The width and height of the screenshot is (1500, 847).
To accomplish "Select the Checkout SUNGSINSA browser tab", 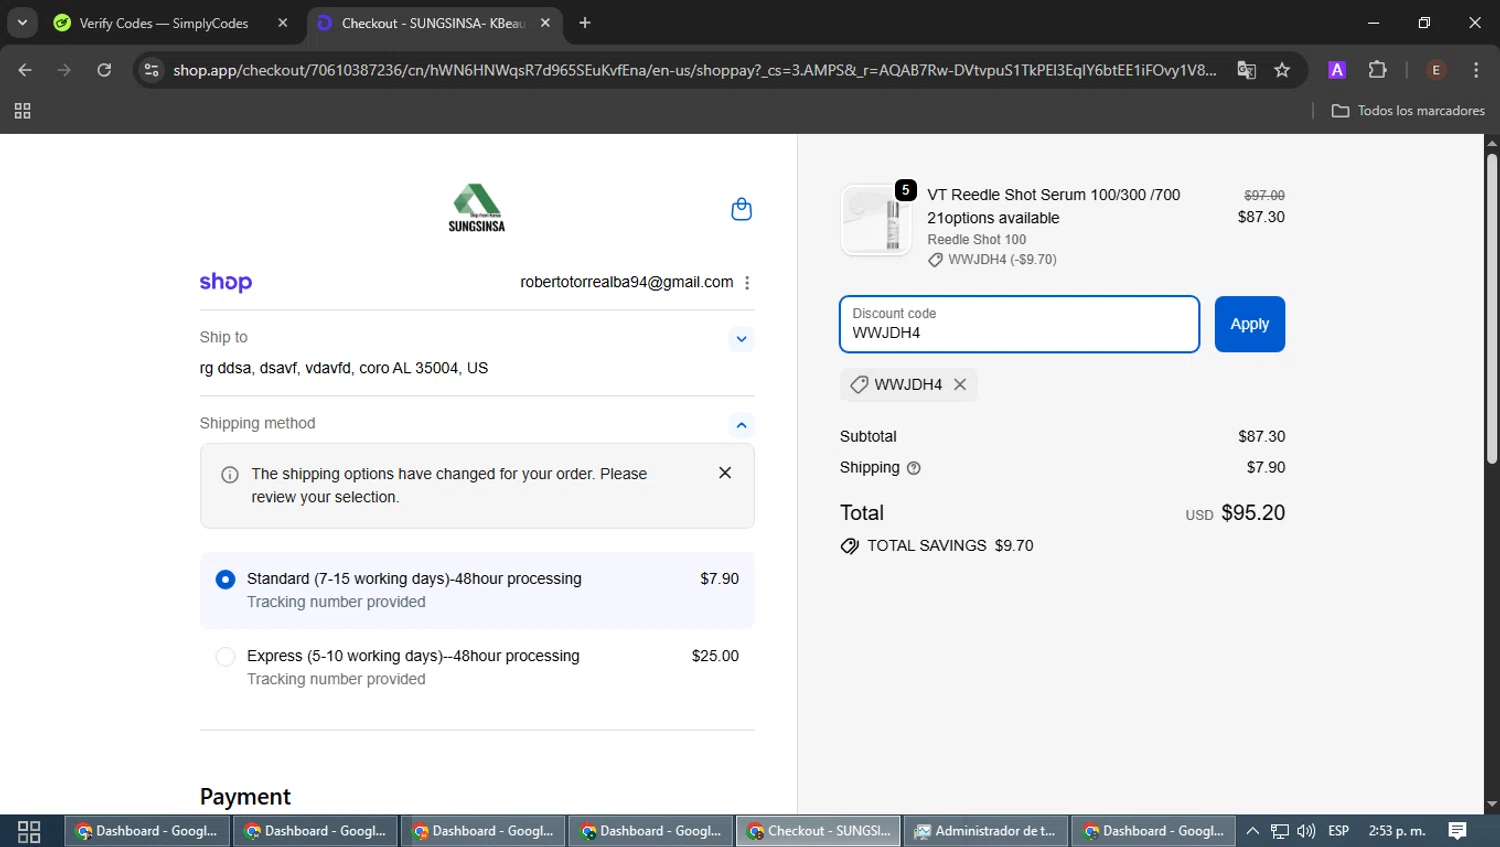I will point(432,23).
